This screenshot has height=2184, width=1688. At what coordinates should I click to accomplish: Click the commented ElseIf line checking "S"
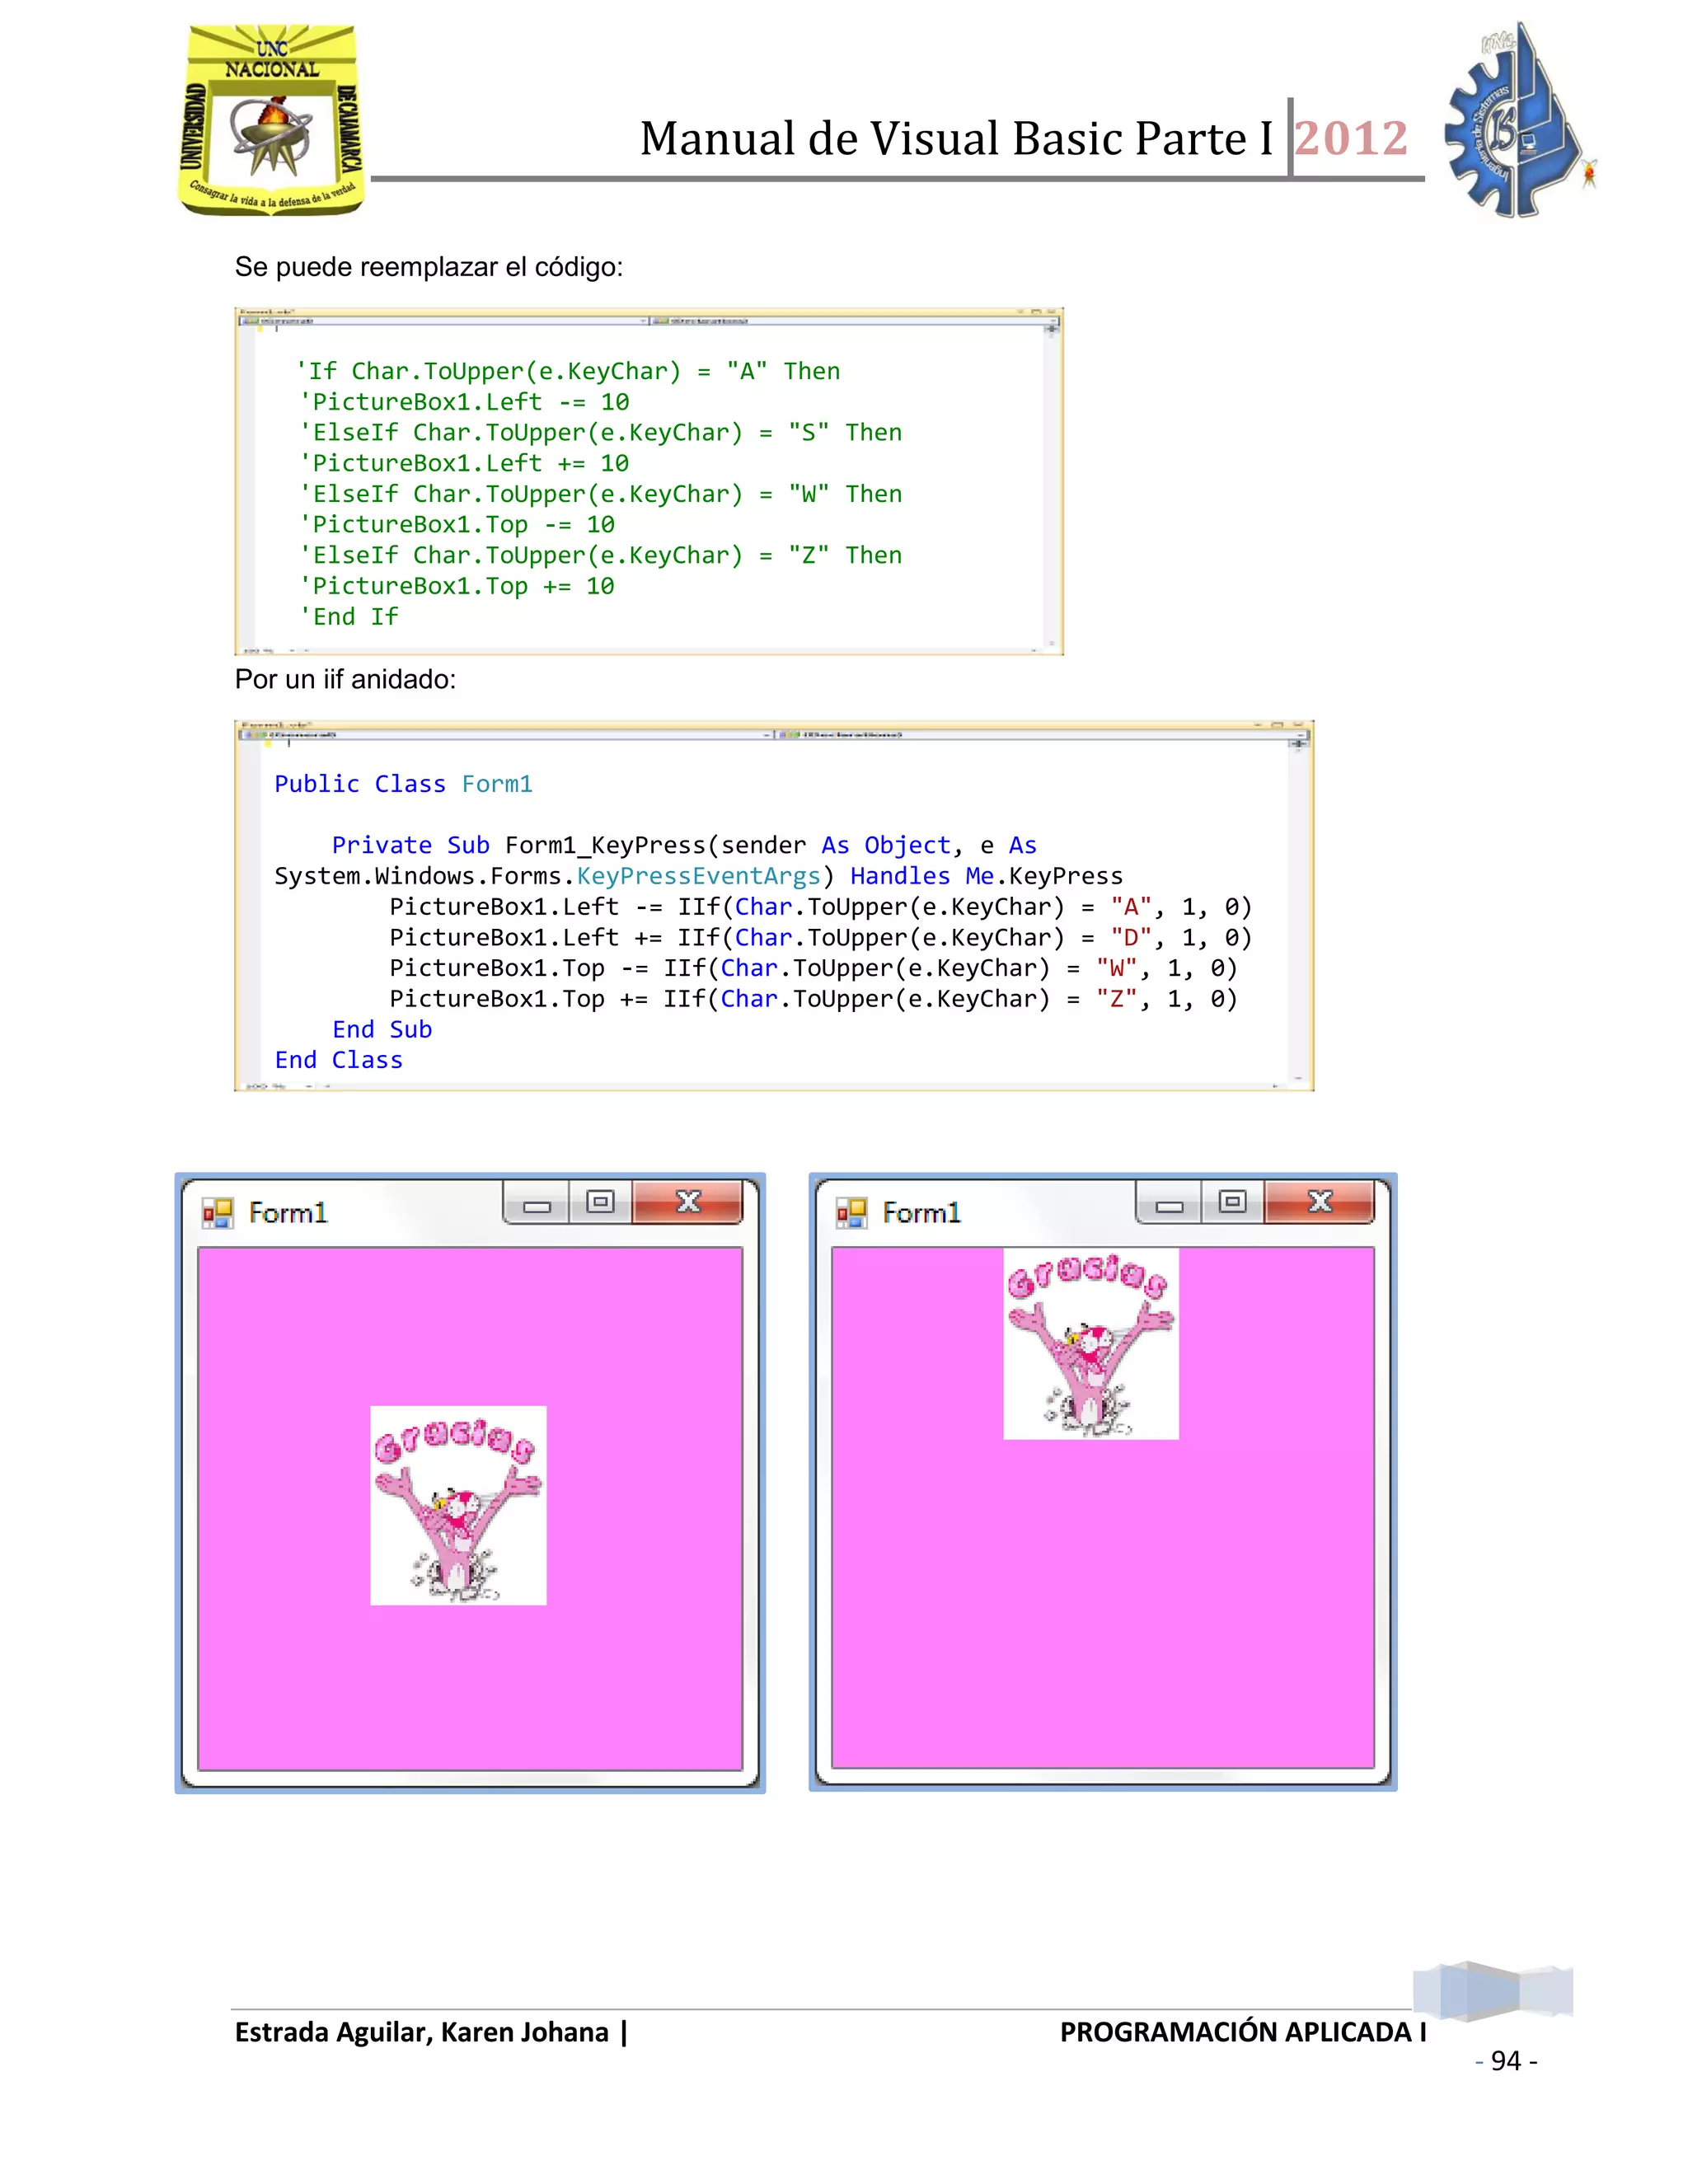600,433
